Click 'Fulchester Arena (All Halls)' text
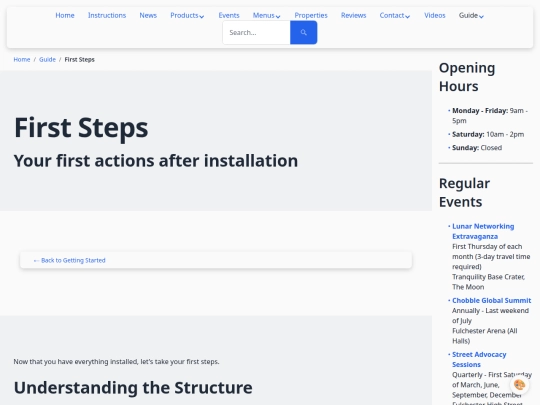The image size is (540, 405). (485, 336)
